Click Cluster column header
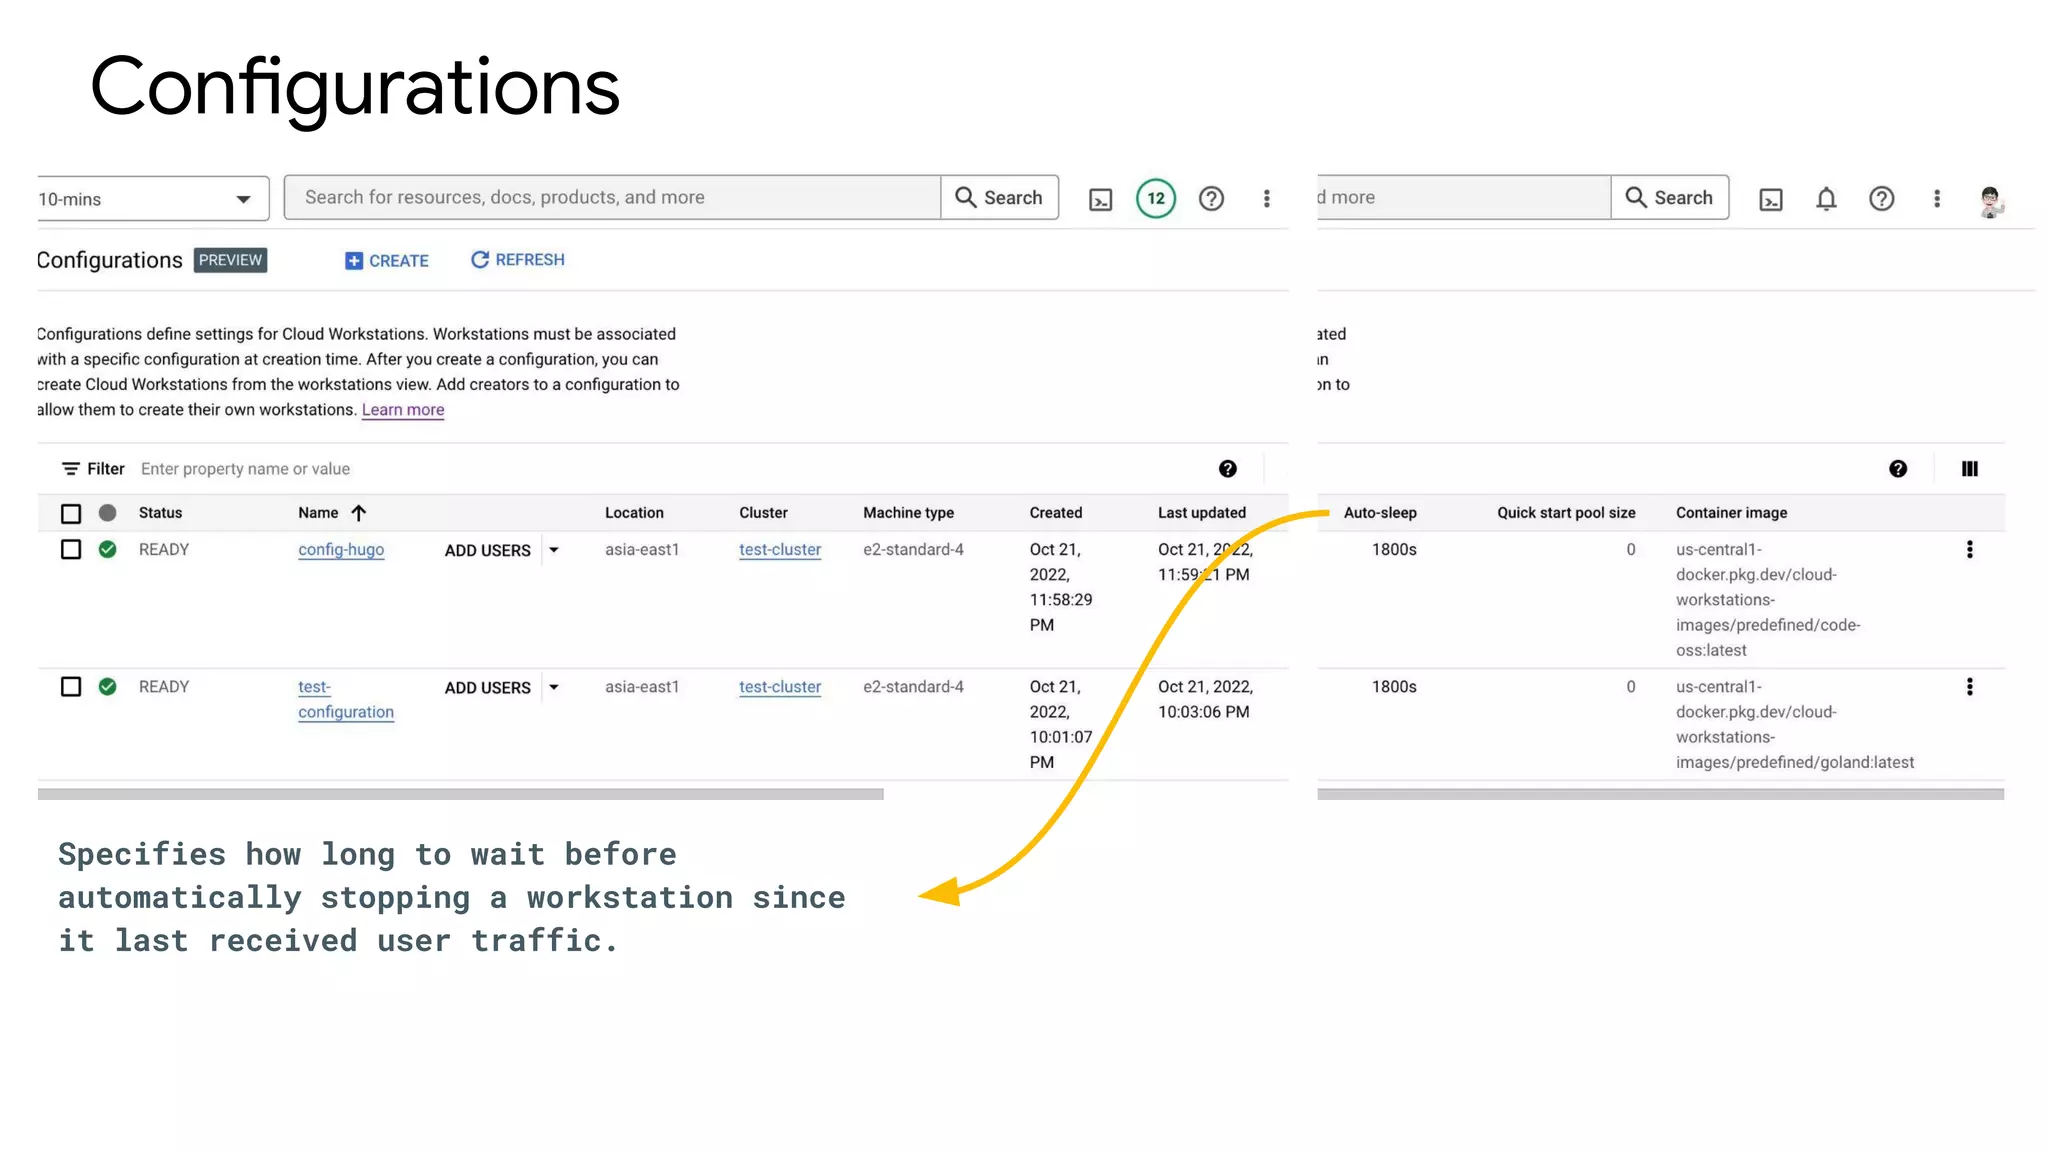The image size is (2048, 1152). point(763,513)
